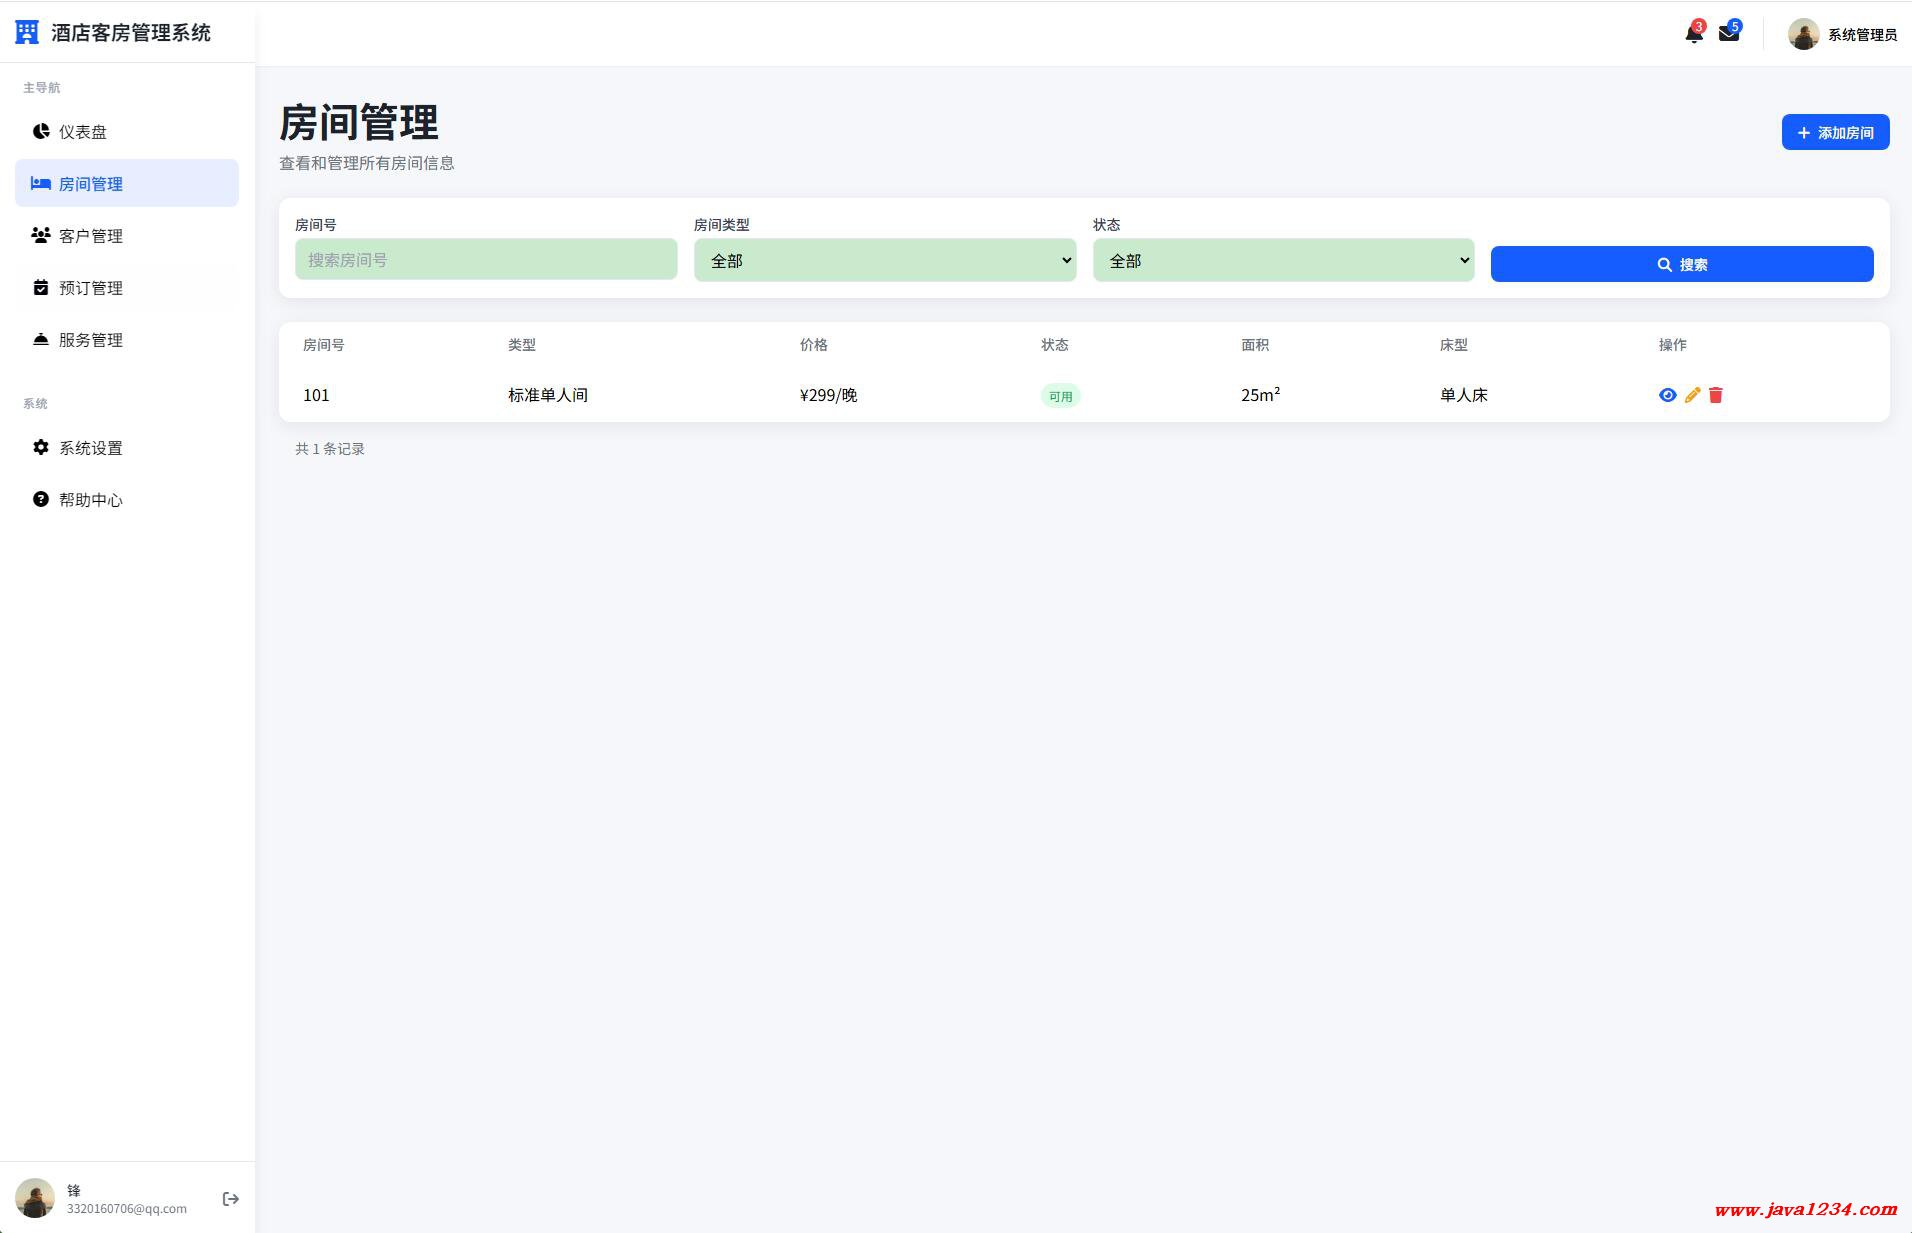Click the blue 搜索 button
The height and width of the screenshot is (1233, 1912).
click(1681, 264)
